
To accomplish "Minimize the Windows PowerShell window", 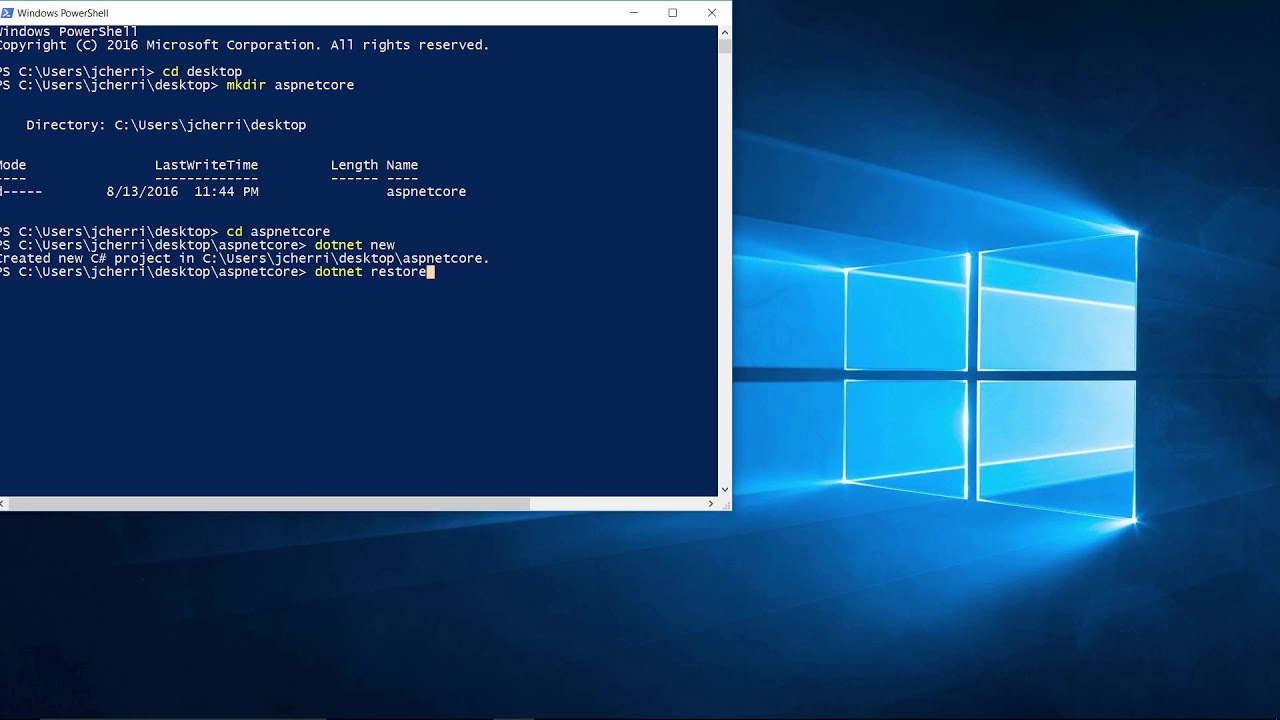I will (634, 13).
